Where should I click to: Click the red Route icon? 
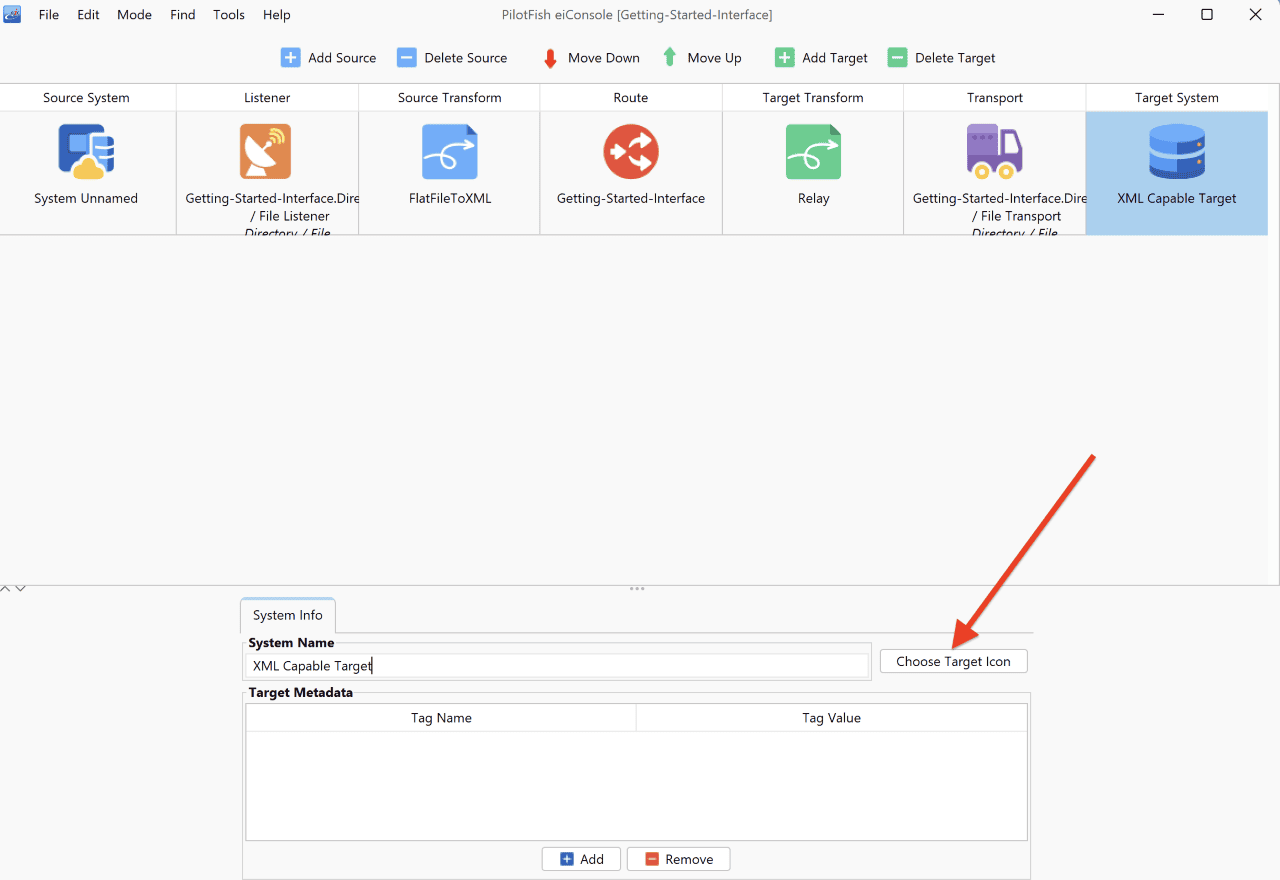coord(631,152)
